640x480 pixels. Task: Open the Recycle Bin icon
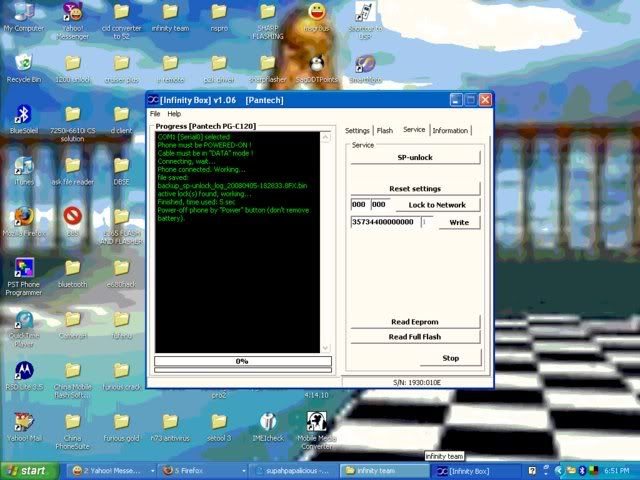pos(24,68)
